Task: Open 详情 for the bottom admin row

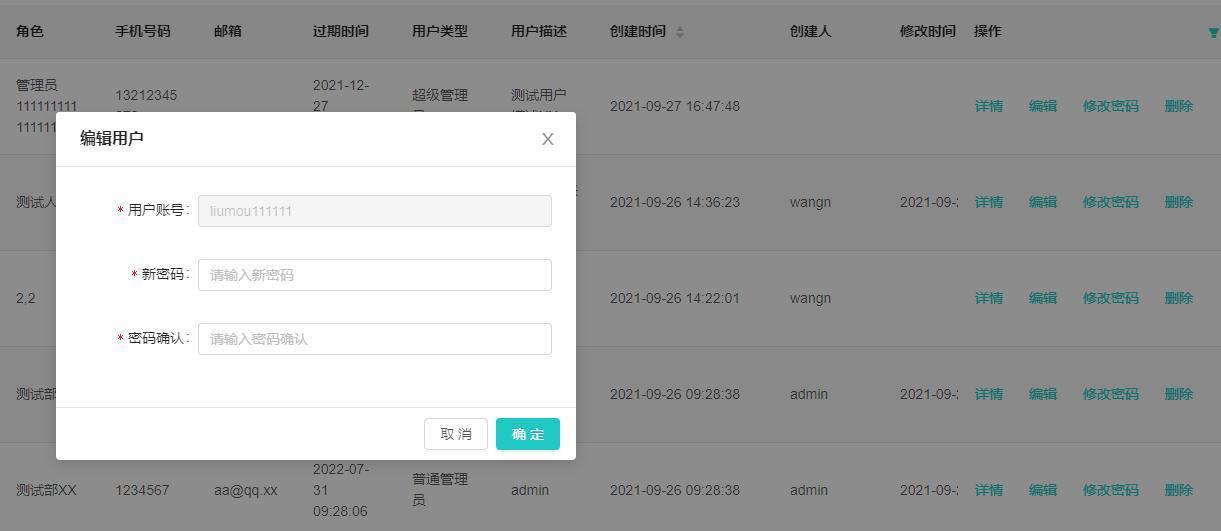Action: pos(988,490)
